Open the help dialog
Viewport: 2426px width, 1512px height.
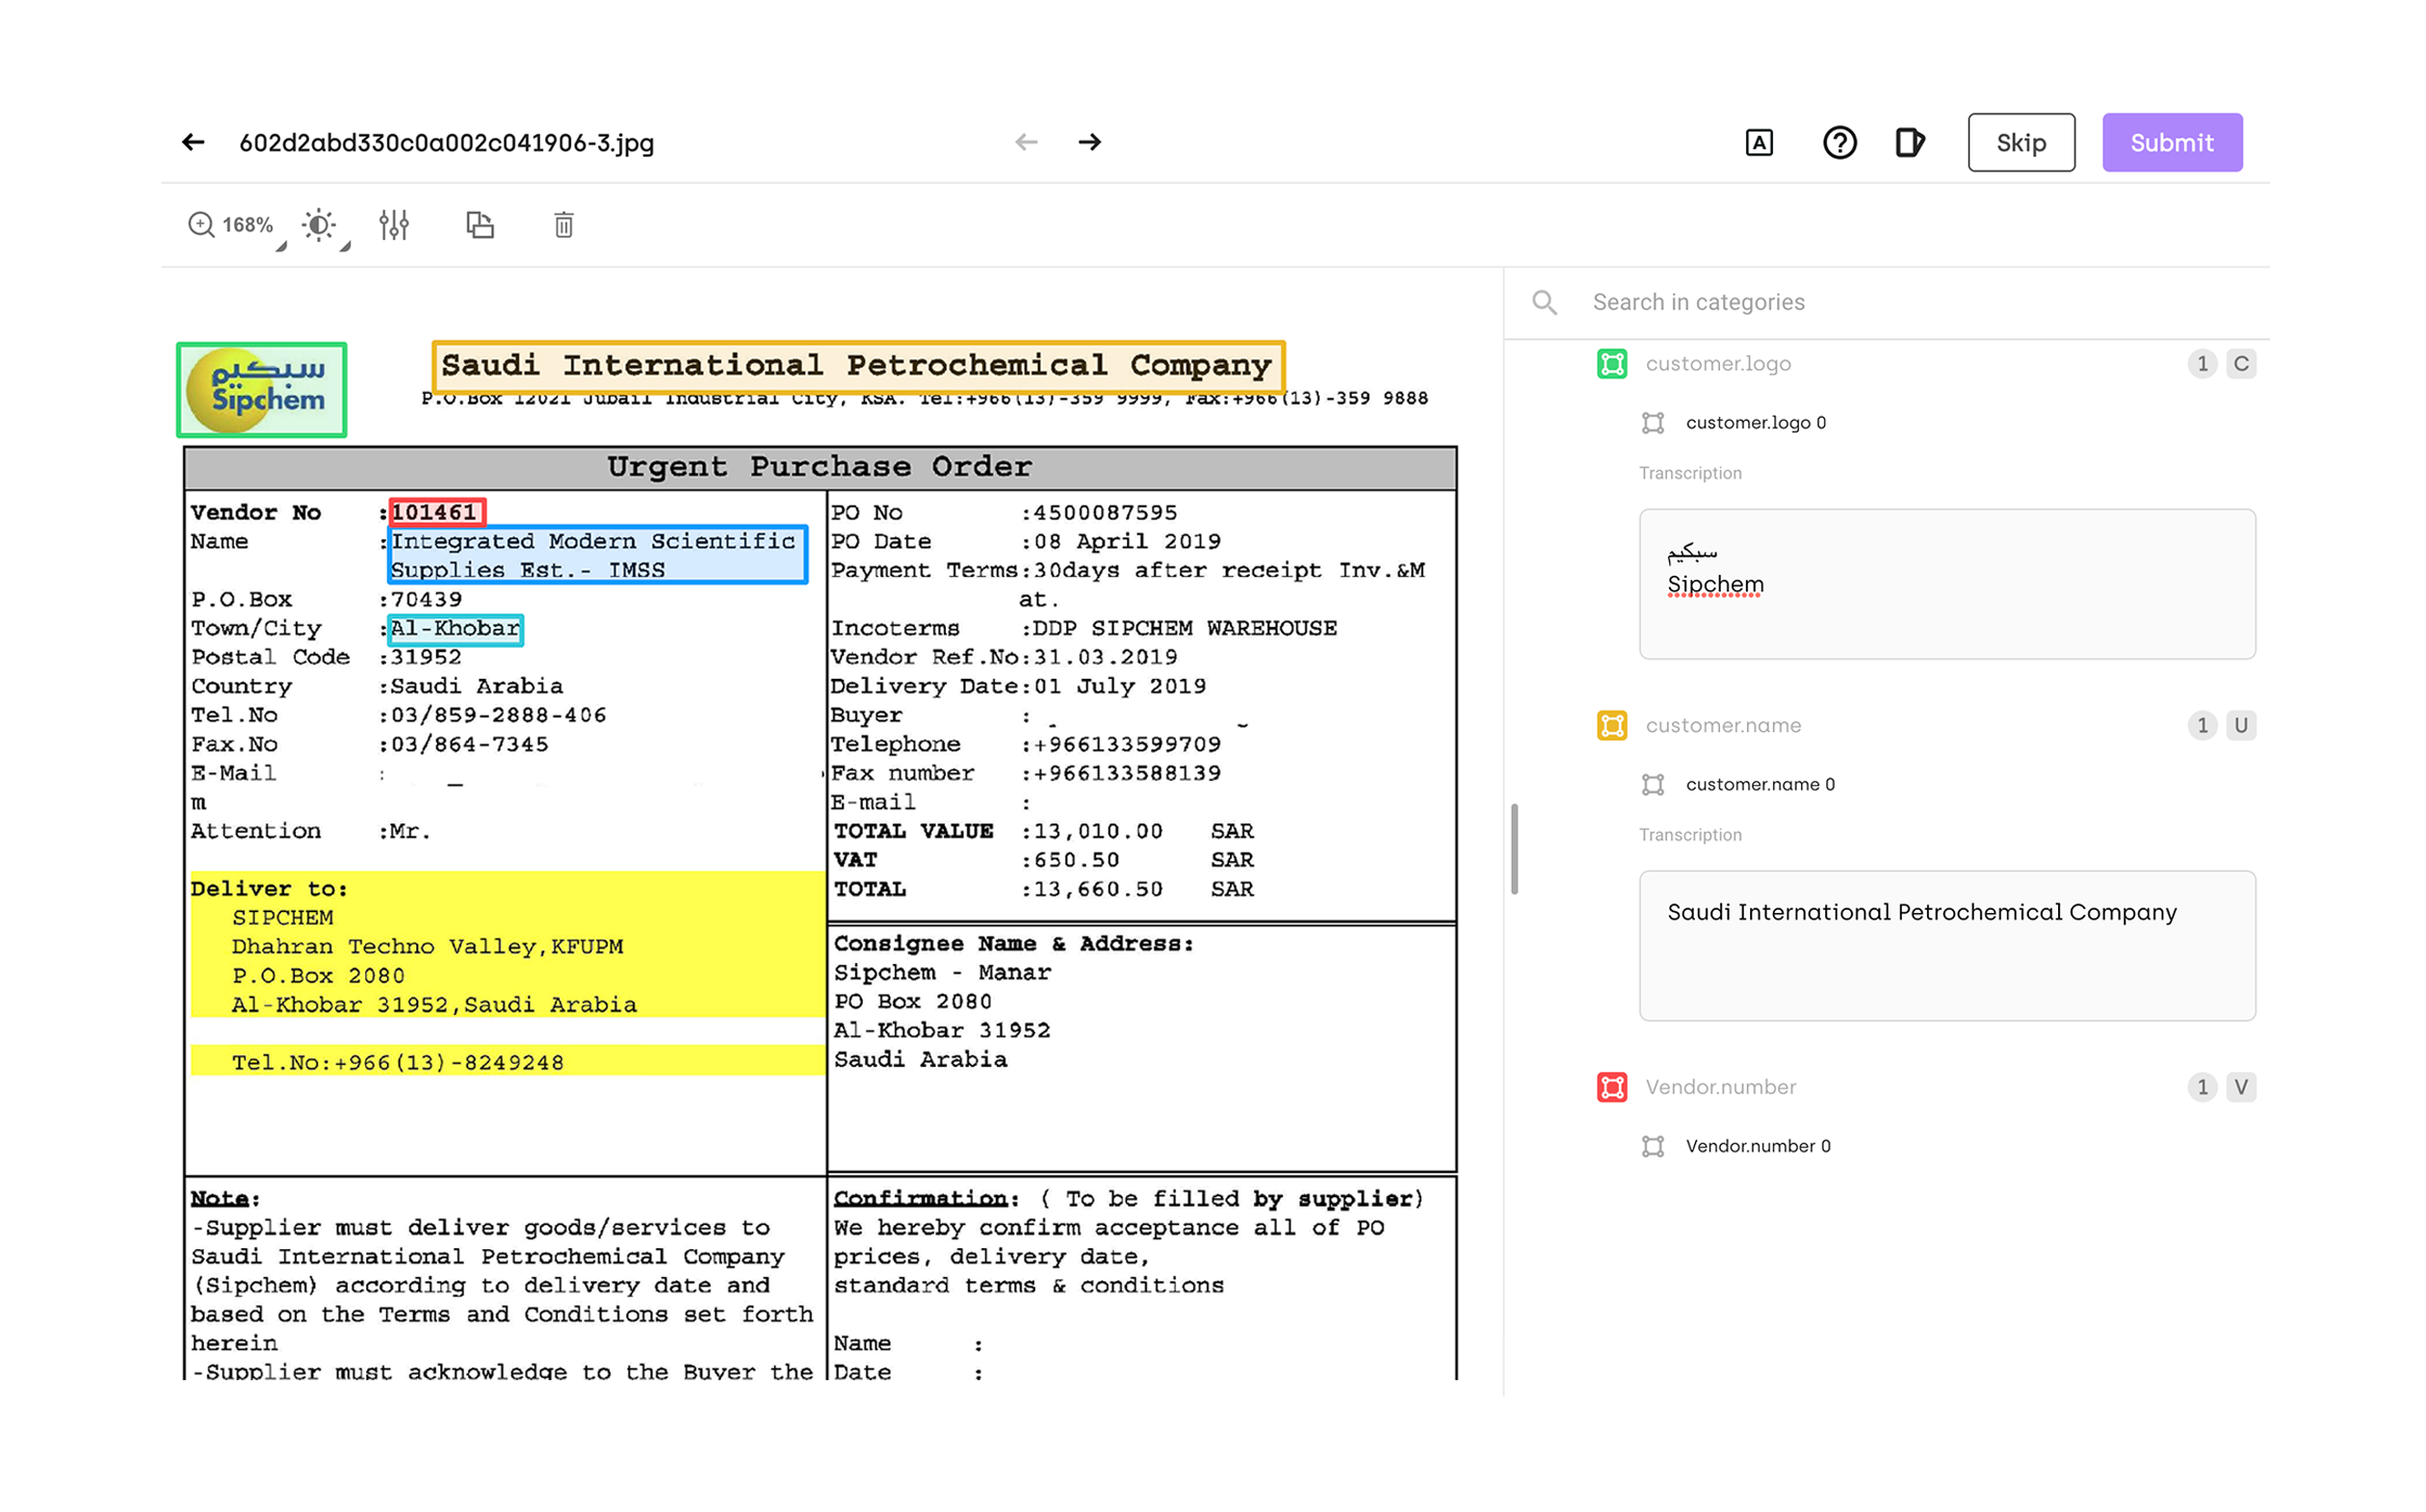point(1839,142)
